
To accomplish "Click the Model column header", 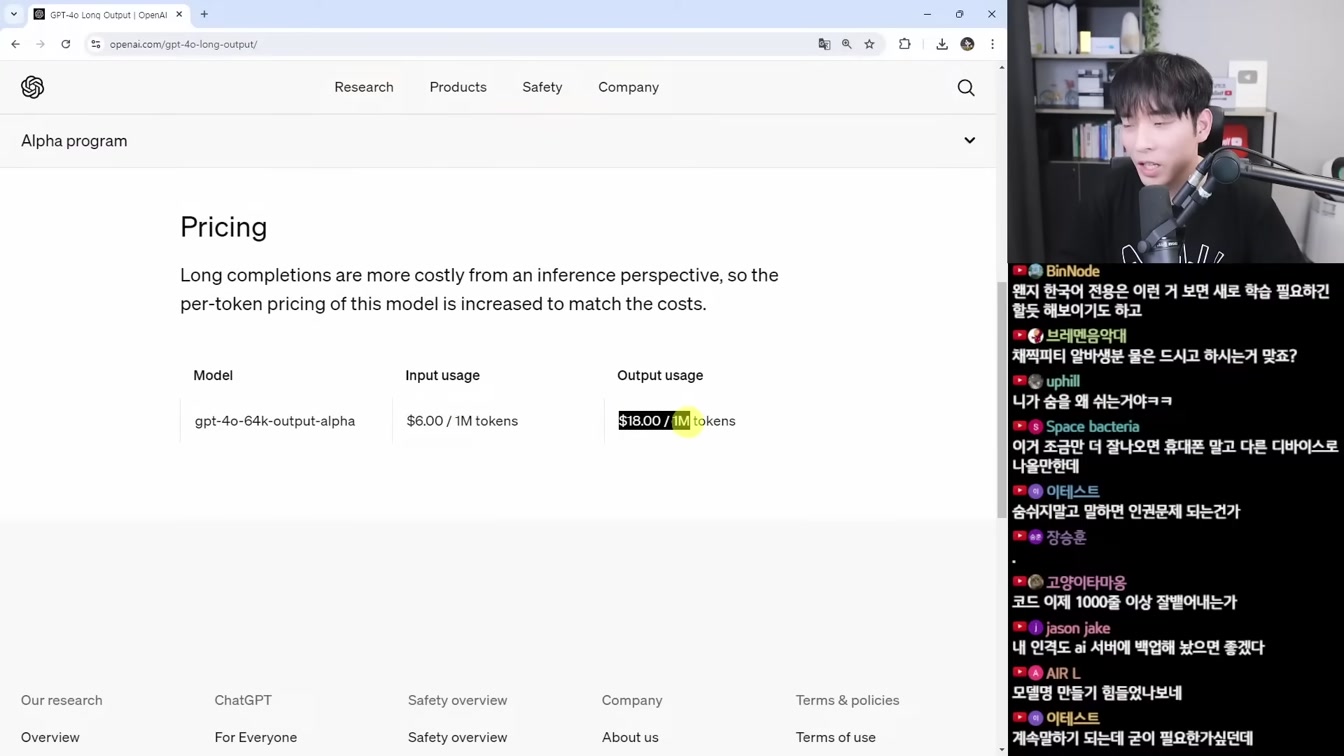I will pyautogui.click(x=213, y=375).
